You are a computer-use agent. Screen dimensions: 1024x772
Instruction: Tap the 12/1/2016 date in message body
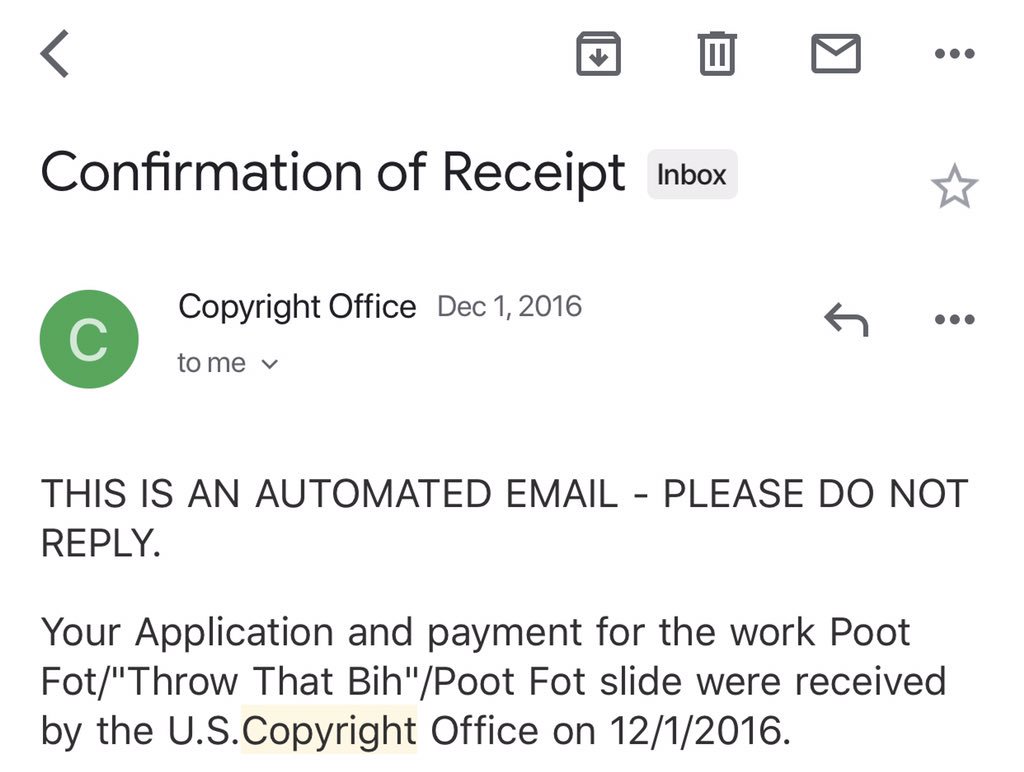[x=700, y=730]
